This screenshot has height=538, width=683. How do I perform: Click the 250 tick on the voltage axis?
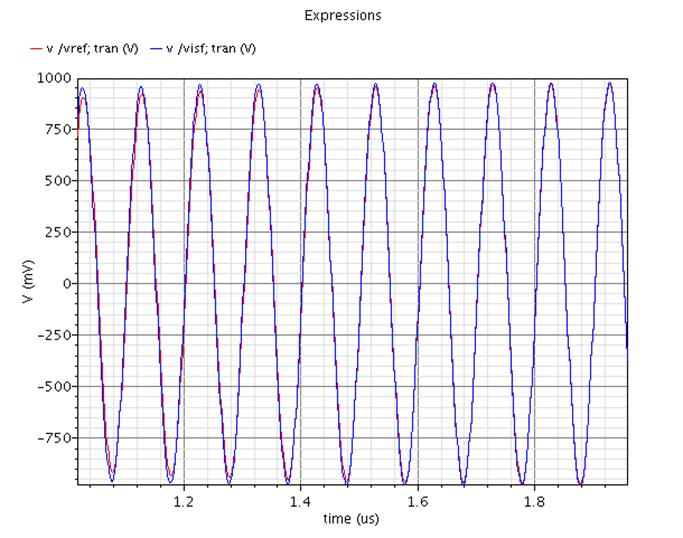pos(58,232)
